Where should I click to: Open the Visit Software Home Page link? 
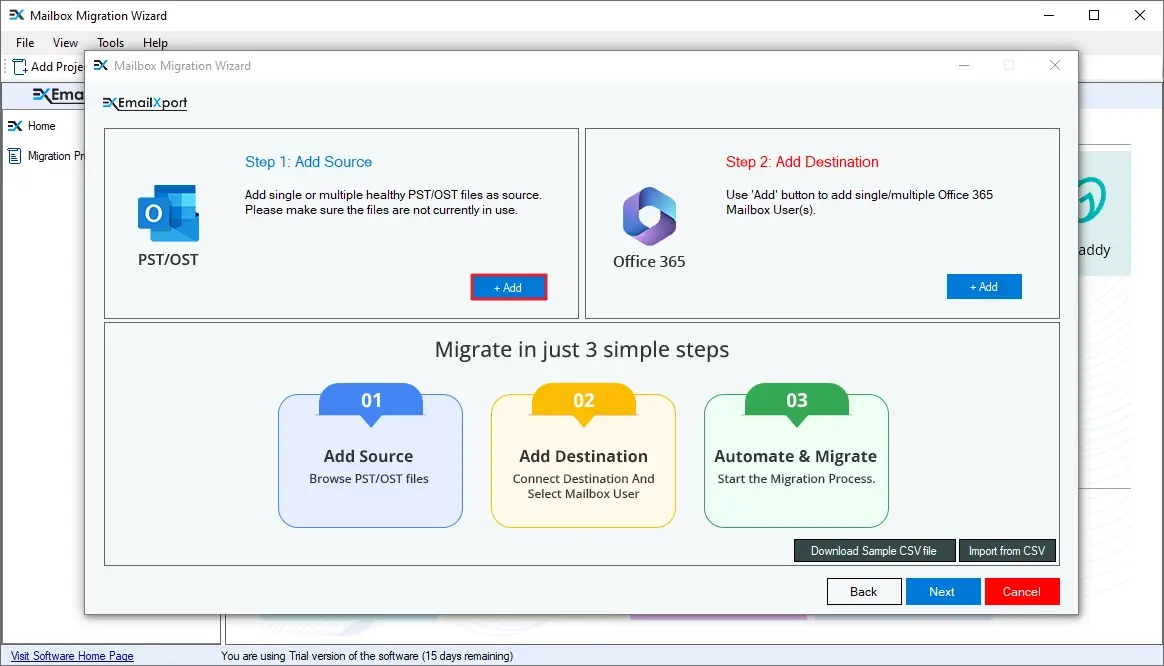point(72,656)
